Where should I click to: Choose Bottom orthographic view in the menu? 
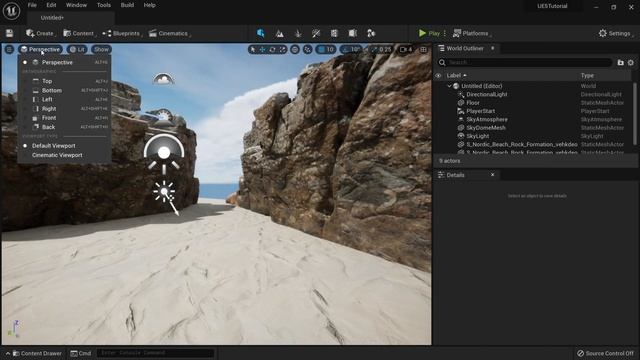pos(65,90)
